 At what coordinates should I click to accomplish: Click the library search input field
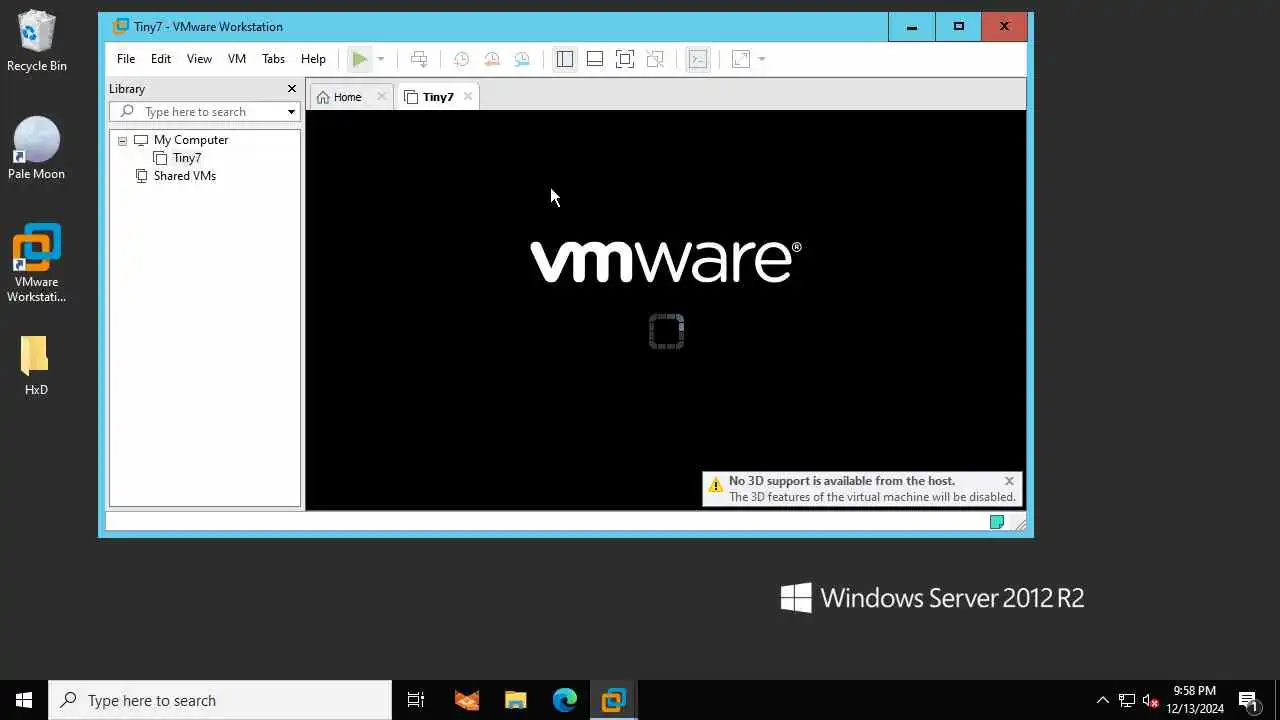coord(204,112)
